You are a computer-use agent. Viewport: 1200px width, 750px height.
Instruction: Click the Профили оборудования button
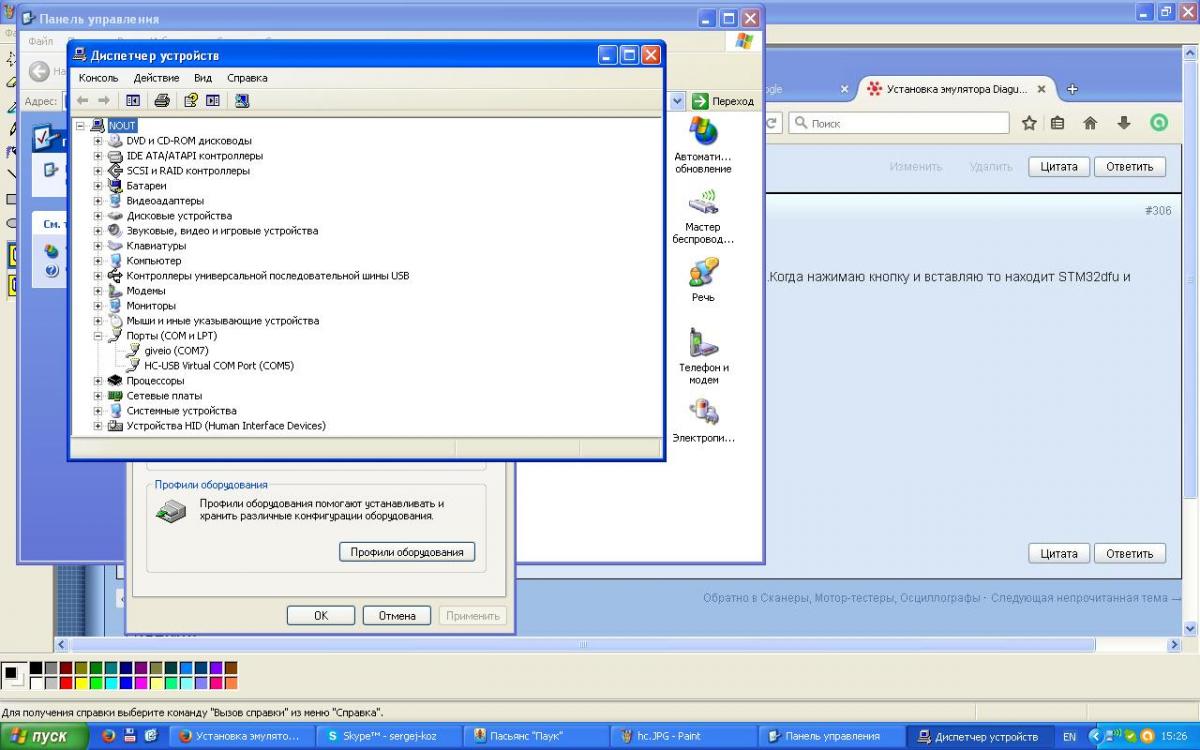point(407,552)
